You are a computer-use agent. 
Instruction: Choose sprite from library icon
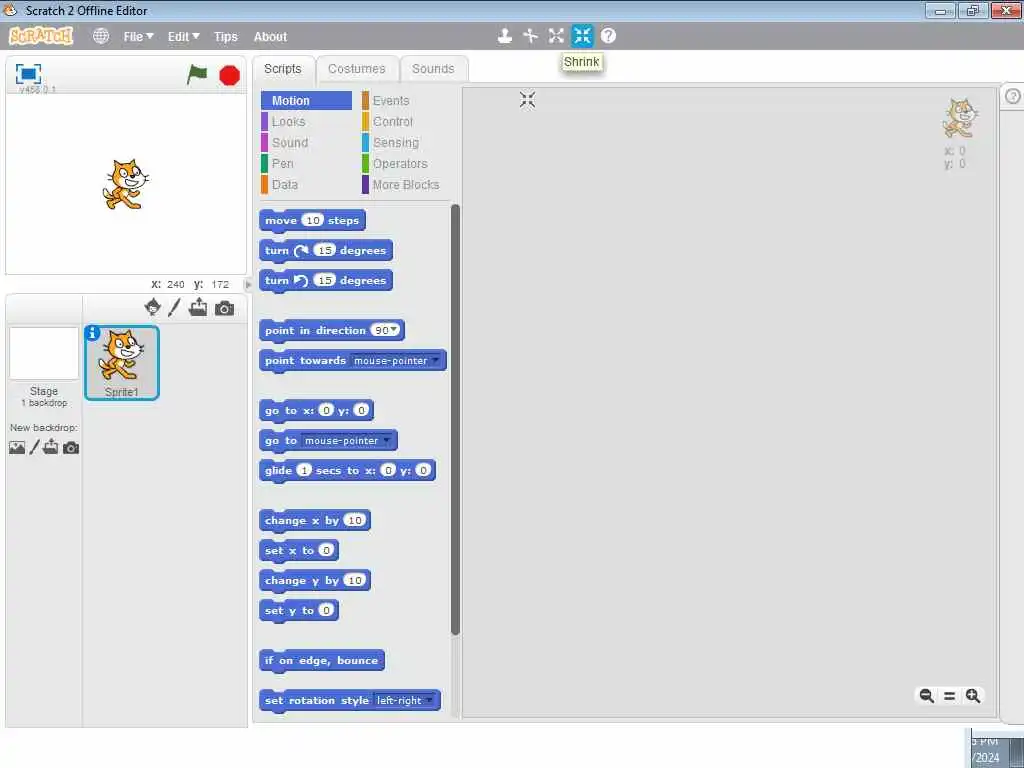(153, 307)
